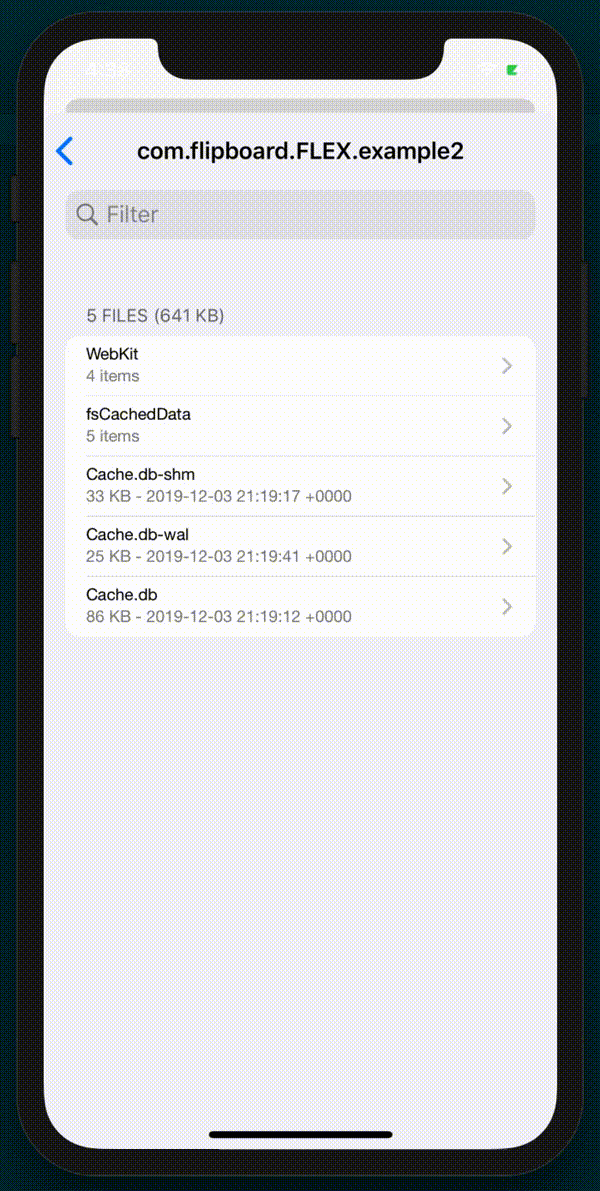The height and width of the screenshot is (1191, 600).
Task: Click the chevron on the WebKit row
Action: 507,366
